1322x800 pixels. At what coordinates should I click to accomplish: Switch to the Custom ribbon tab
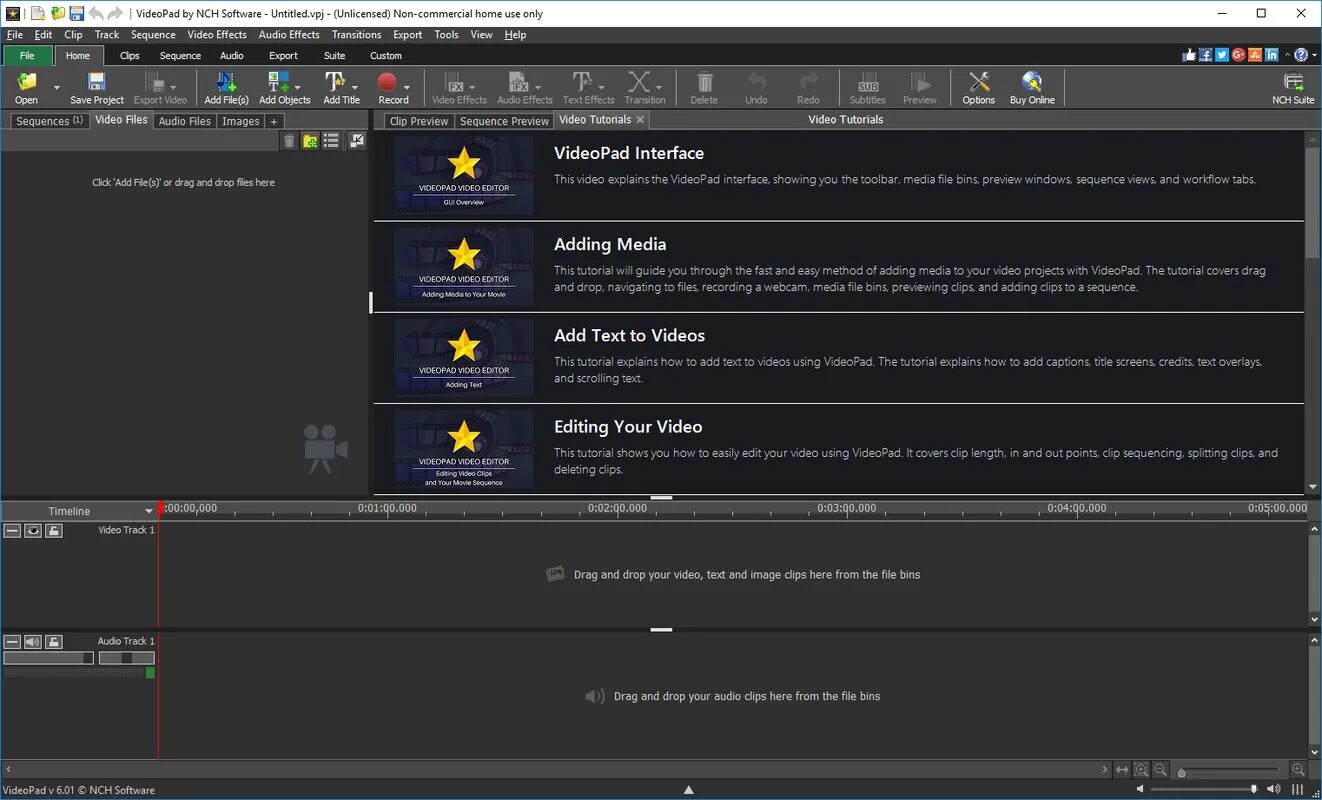[386, 56]
